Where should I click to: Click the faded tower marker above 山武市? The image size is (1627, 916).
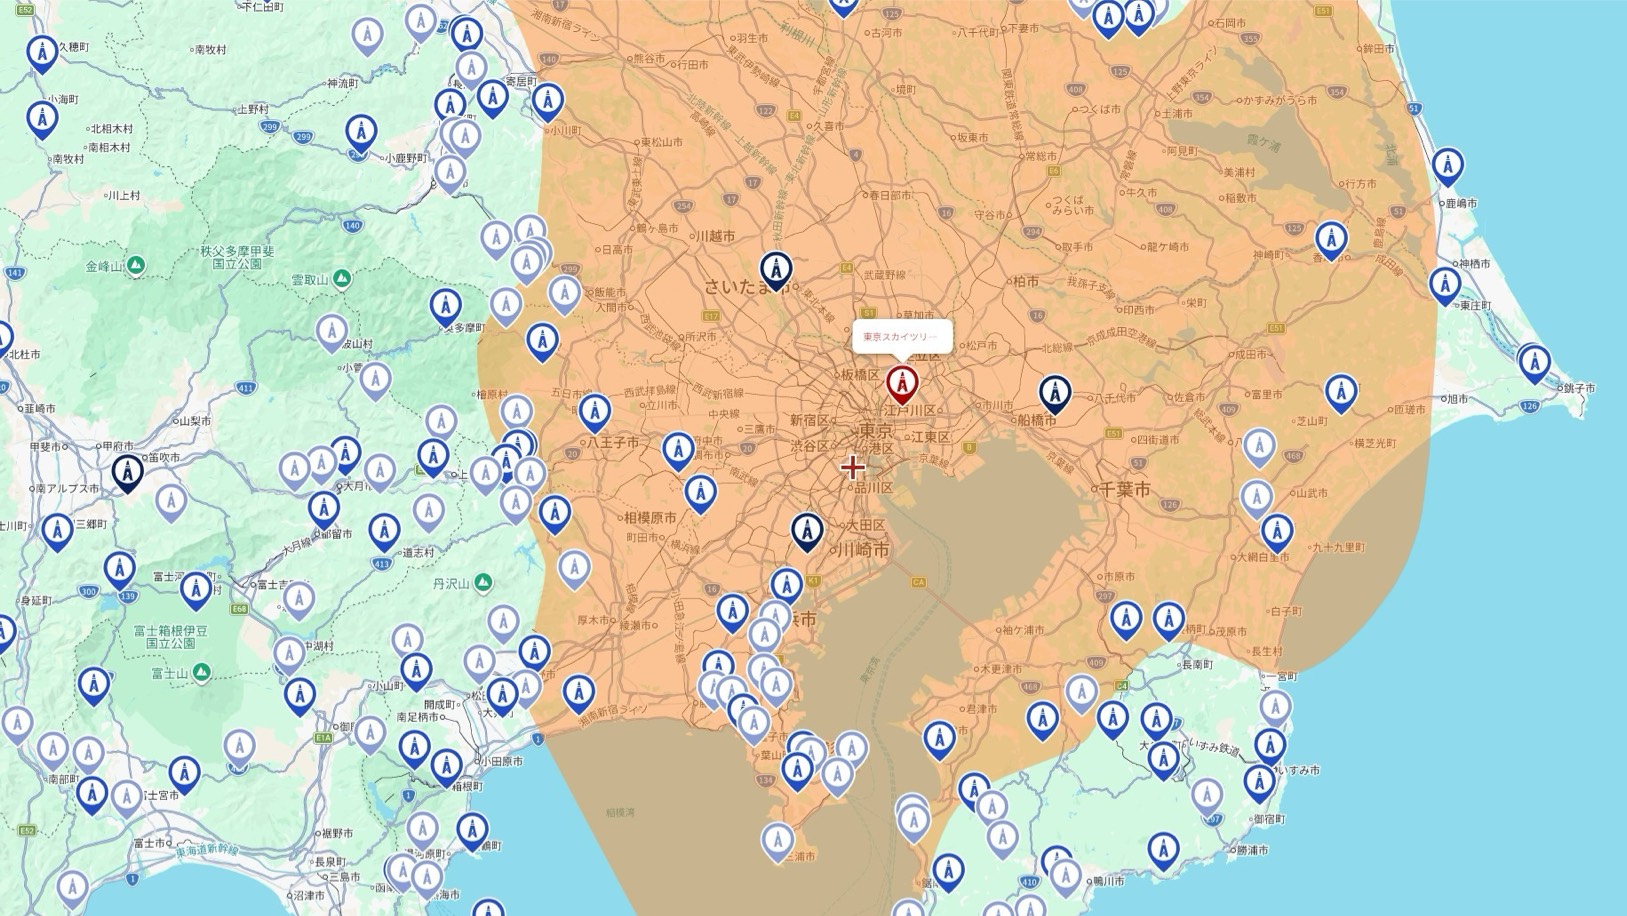click(1256, 496)
